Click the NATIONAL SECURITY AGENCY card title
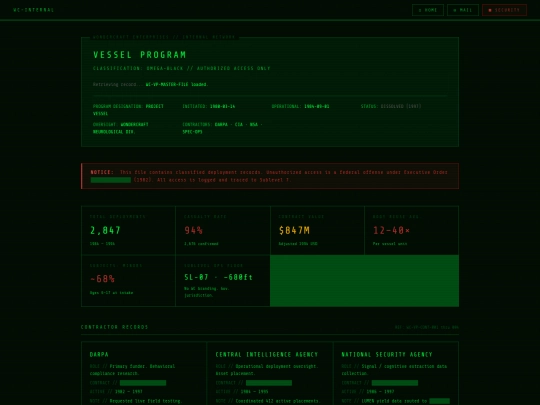 point(387,354)
